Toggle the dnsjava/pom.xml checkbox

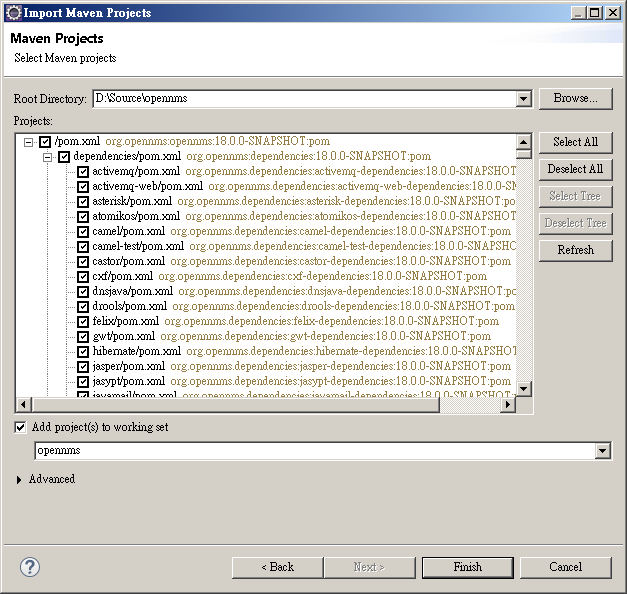83,292
